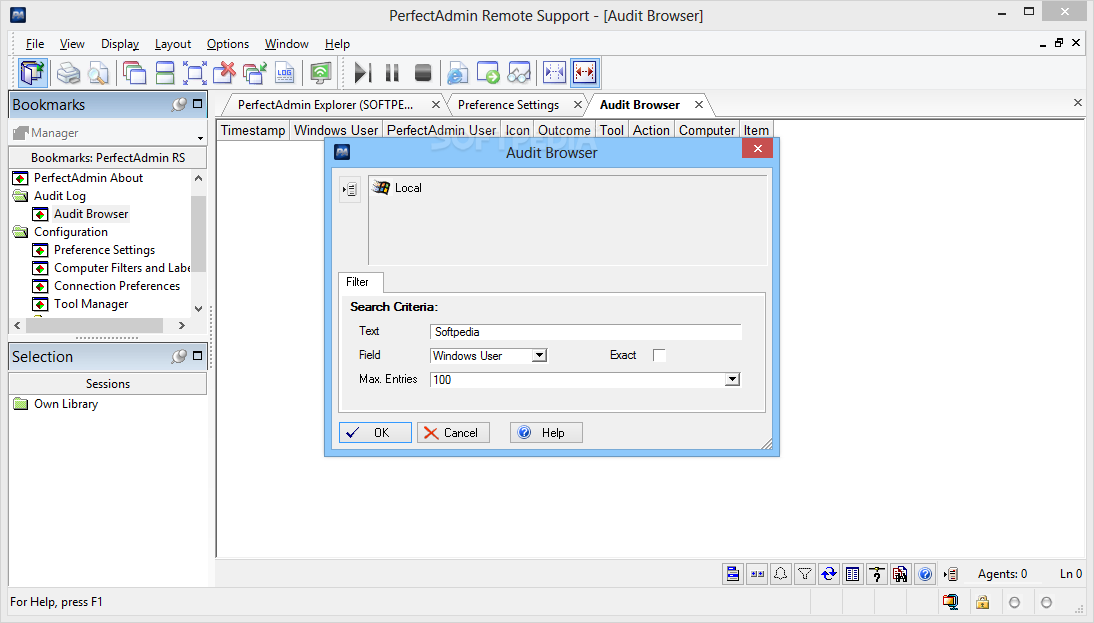This screenshot has width=1094, height=623.
Task: Click the blue refresh arrows icon
Action: point(829,574)
